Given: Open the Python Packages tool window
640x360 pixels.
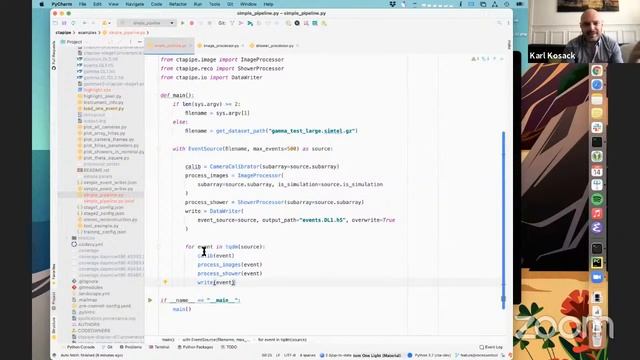Looking at the screenshot, I should click(x=196, y=347).
